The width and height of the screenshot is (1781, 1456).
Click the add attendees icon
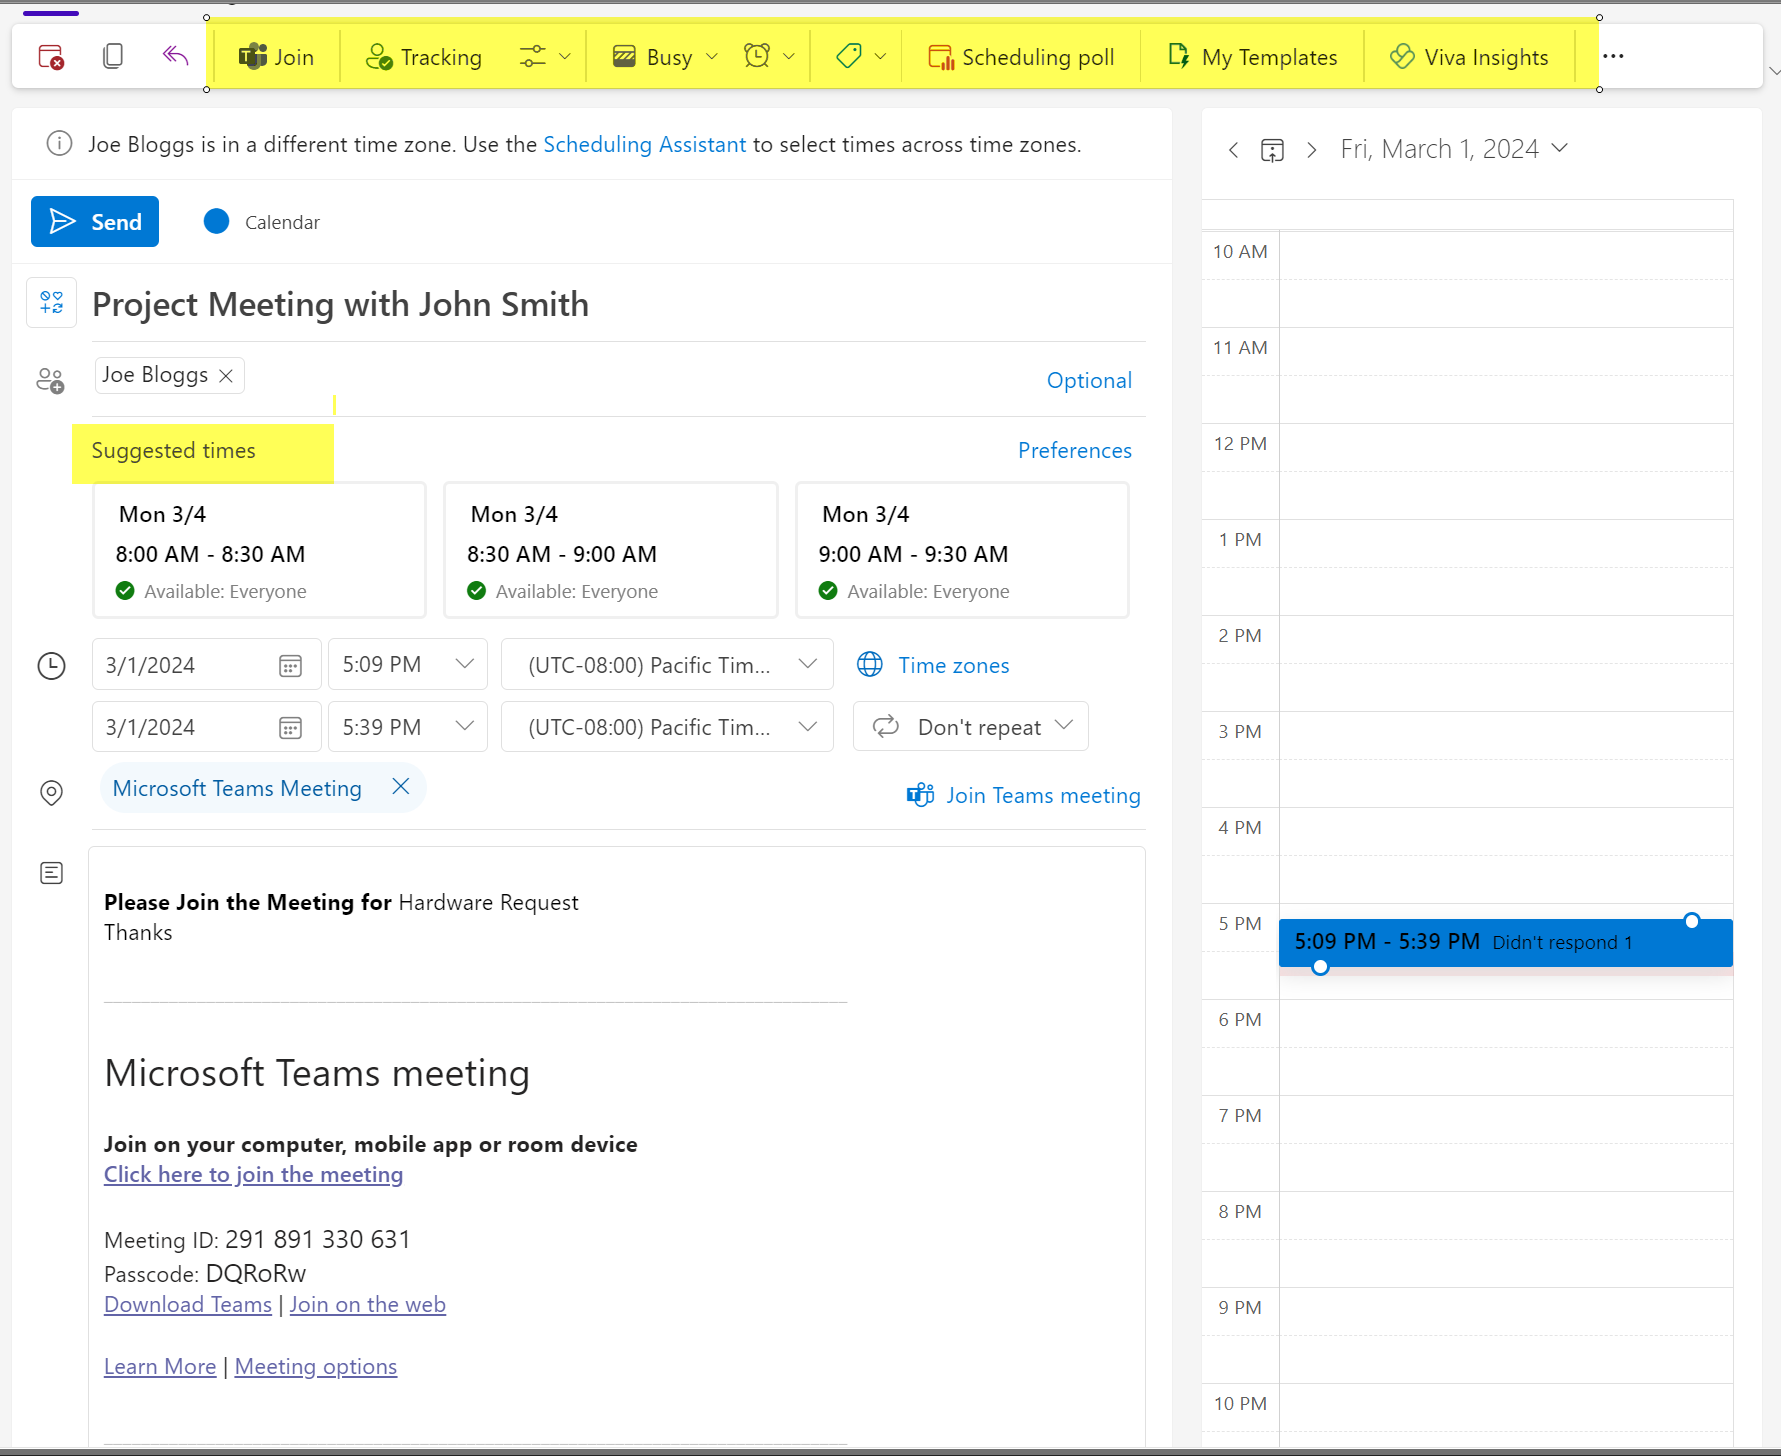click(50, 380)
